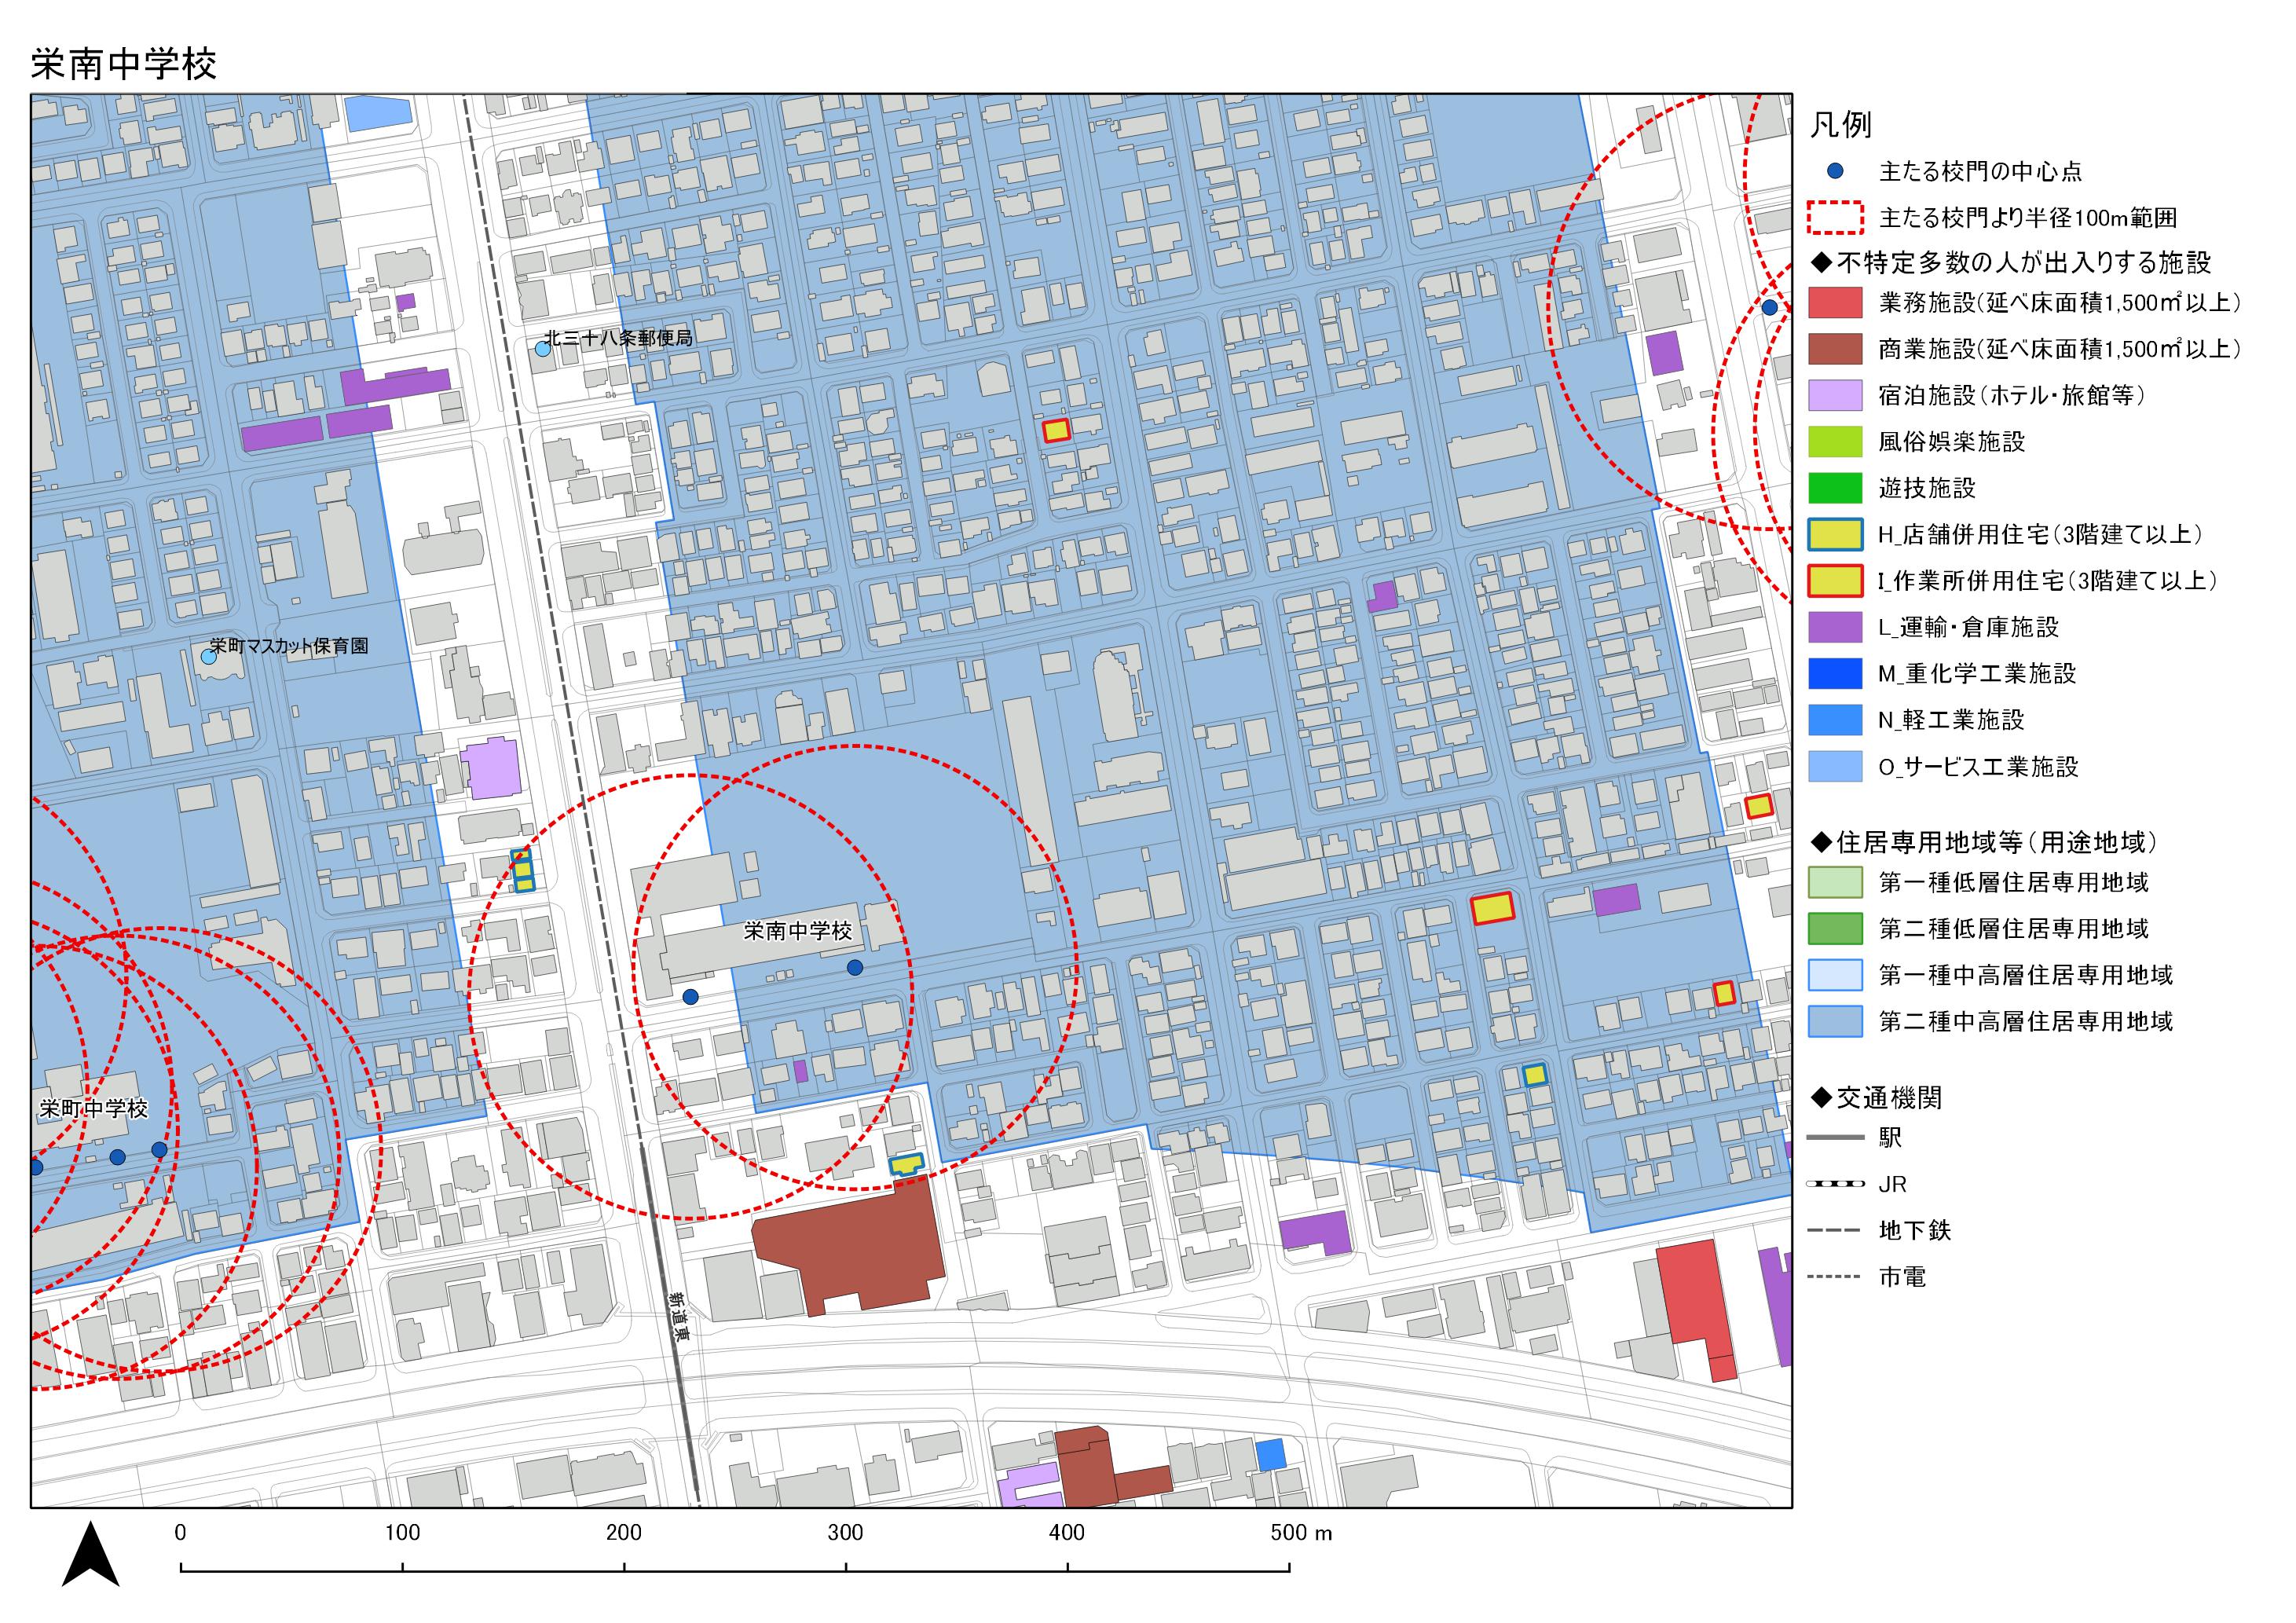The height and width of the screenshot is (1623, 2296).
Task: Click the 第二種低層住居専用地域 legend swatch
Action: (x=1835, y=928)
